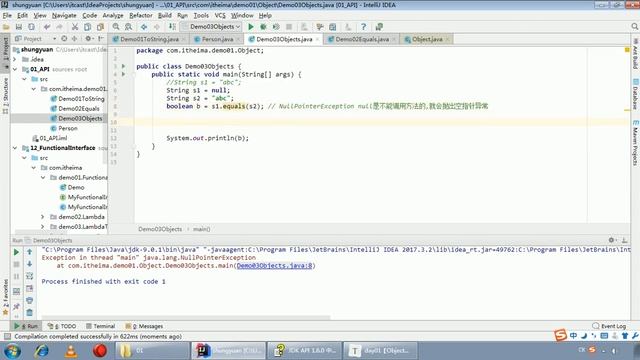Click the Build Project icon
The width and height of the screenshot is (640, 360).
[x=172, y=27]
